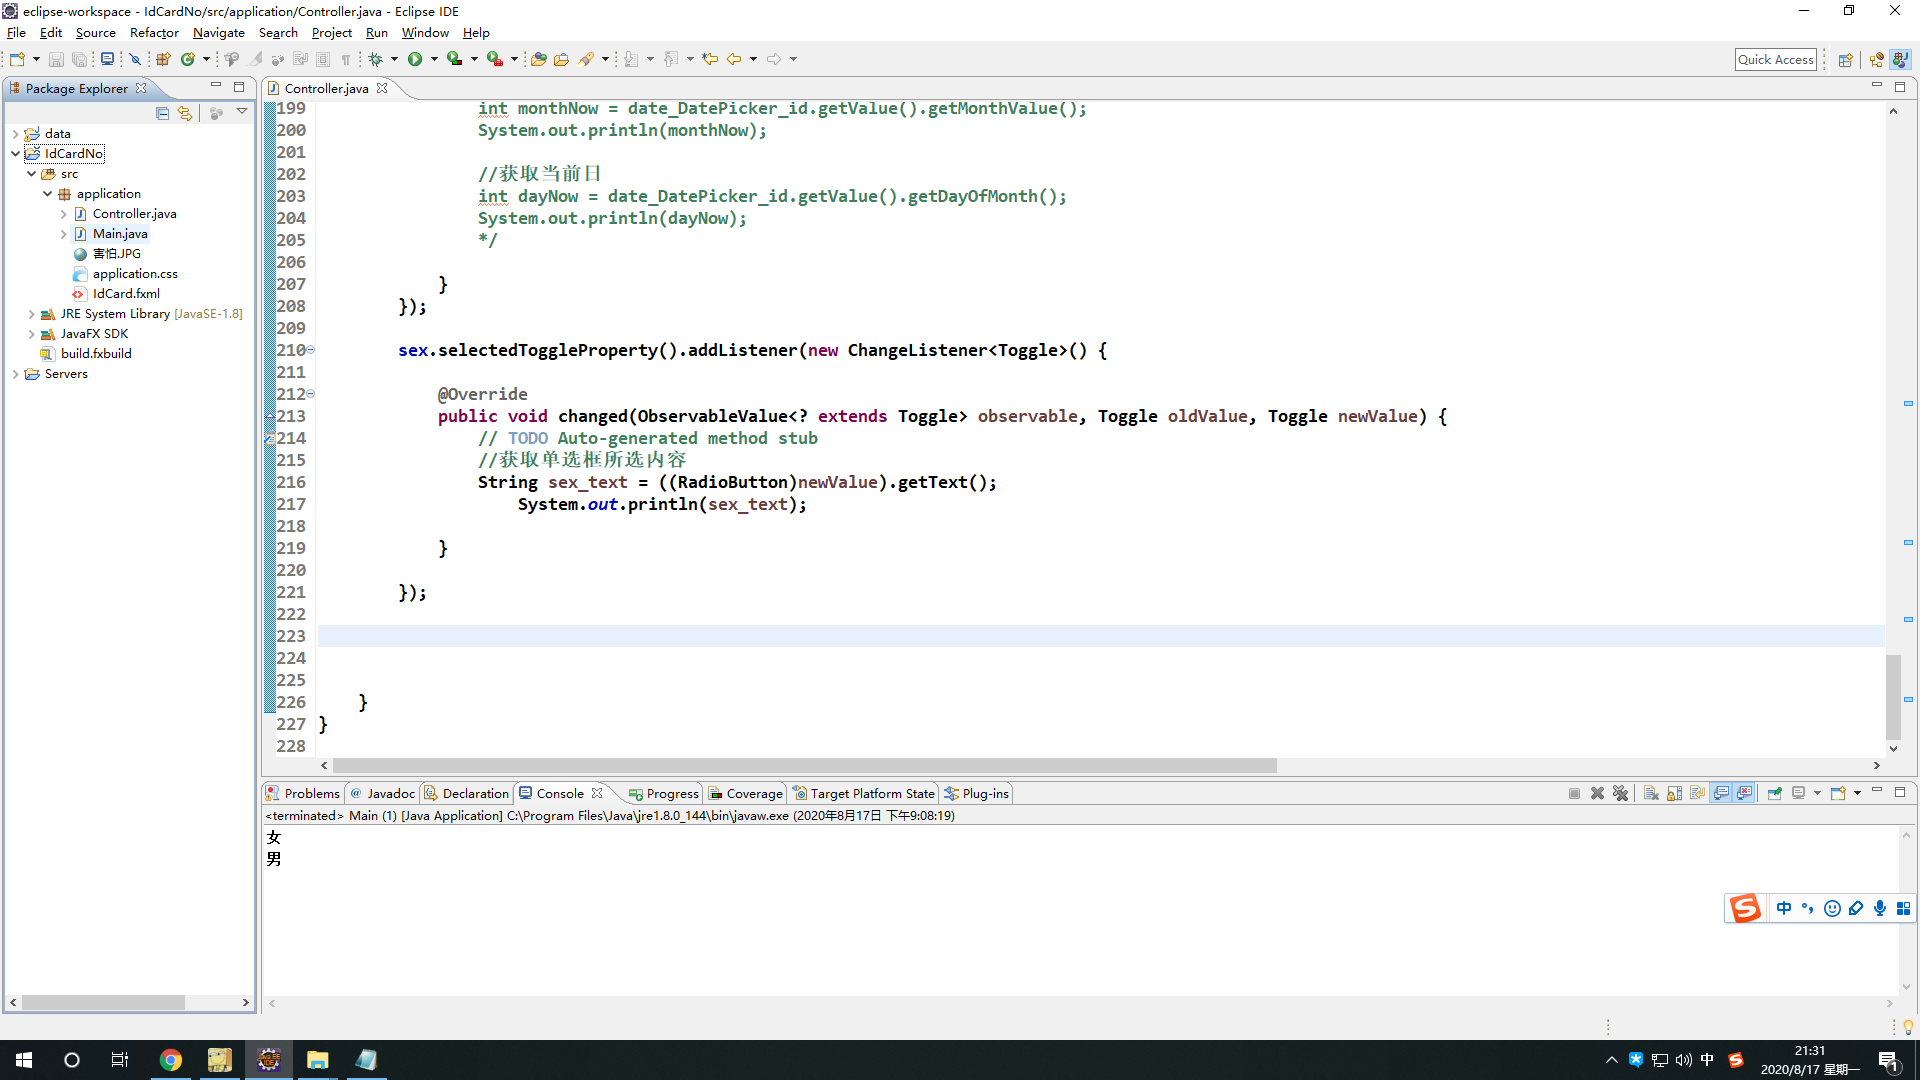Screen dimensions: 1920x1080
Task: Switch to the Problems tab
Action: (x=303, y=793)
